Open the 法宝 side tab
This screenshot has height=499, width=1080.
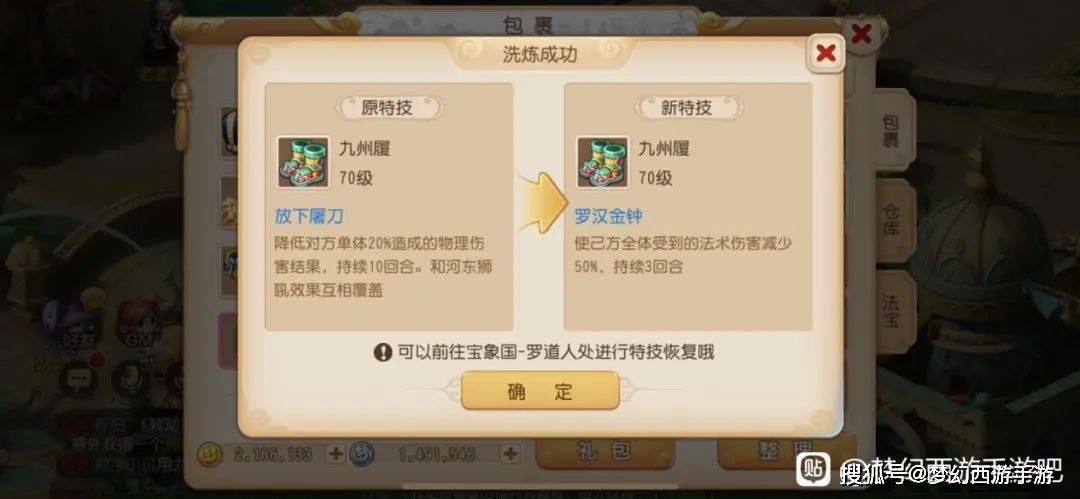pyautogui.click(x=891, y=312)
